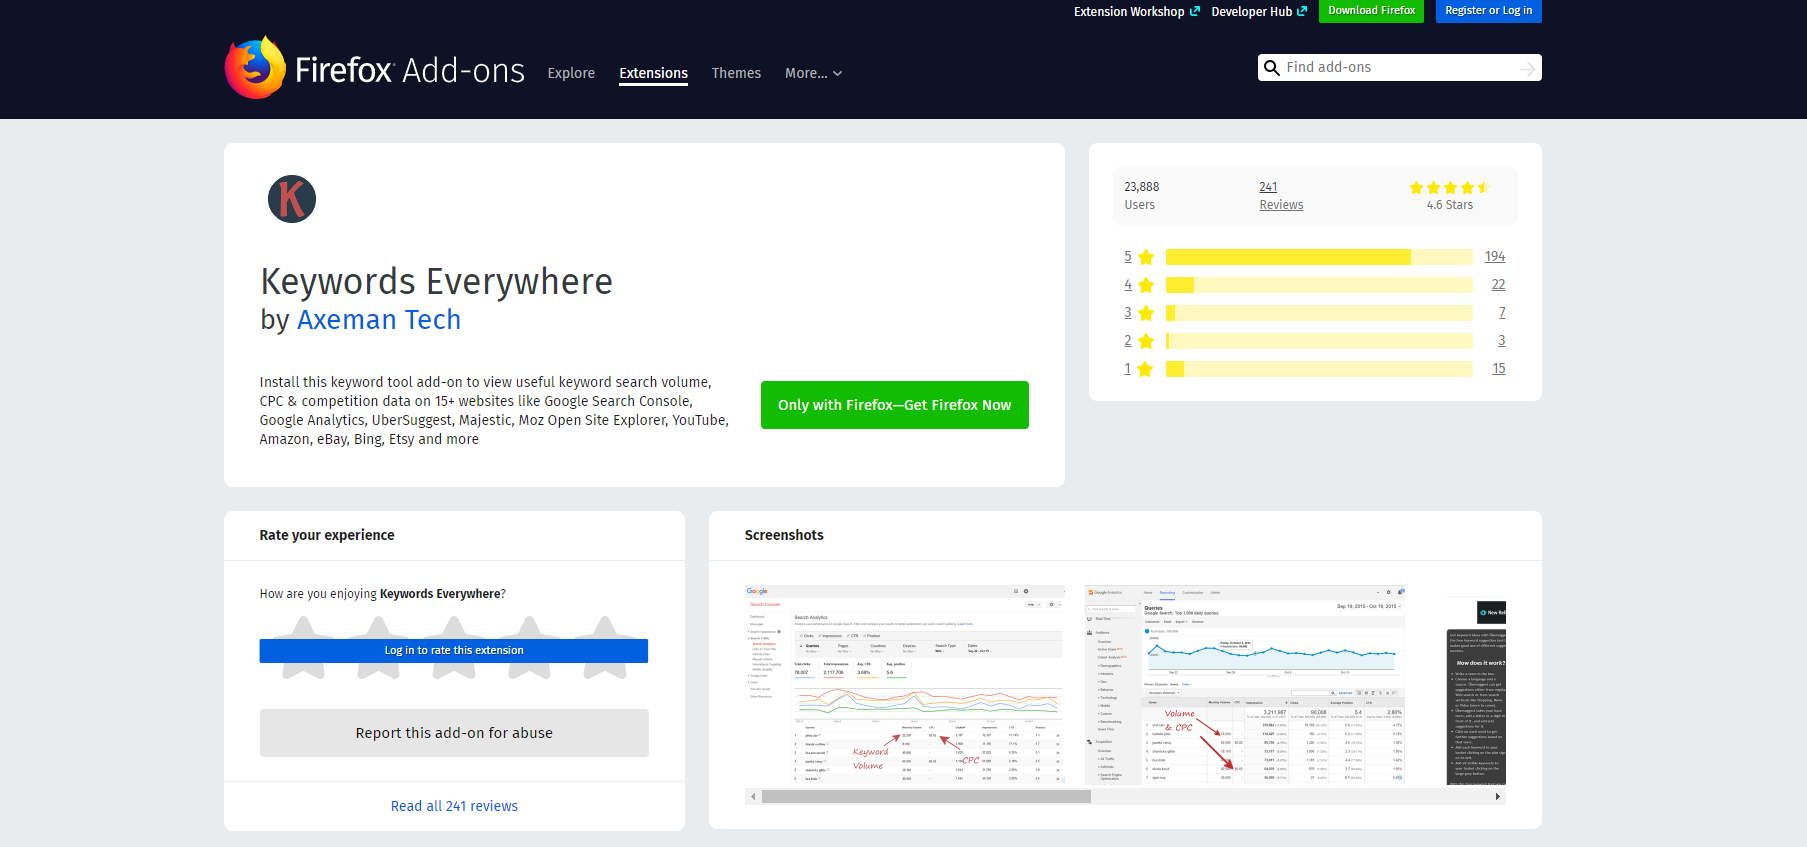
Task: Click the screenshots horizontal scrollbar thumb
Action: pyautogui.click(x=926, y=797)
